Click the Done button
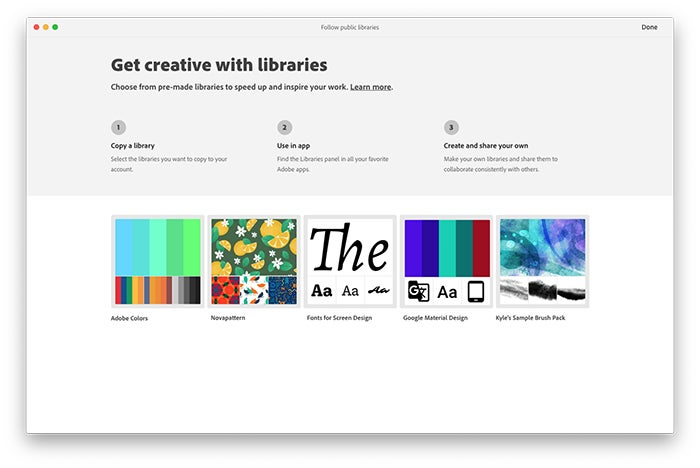Screen dimensions: 700x468 tap(649, 27)
